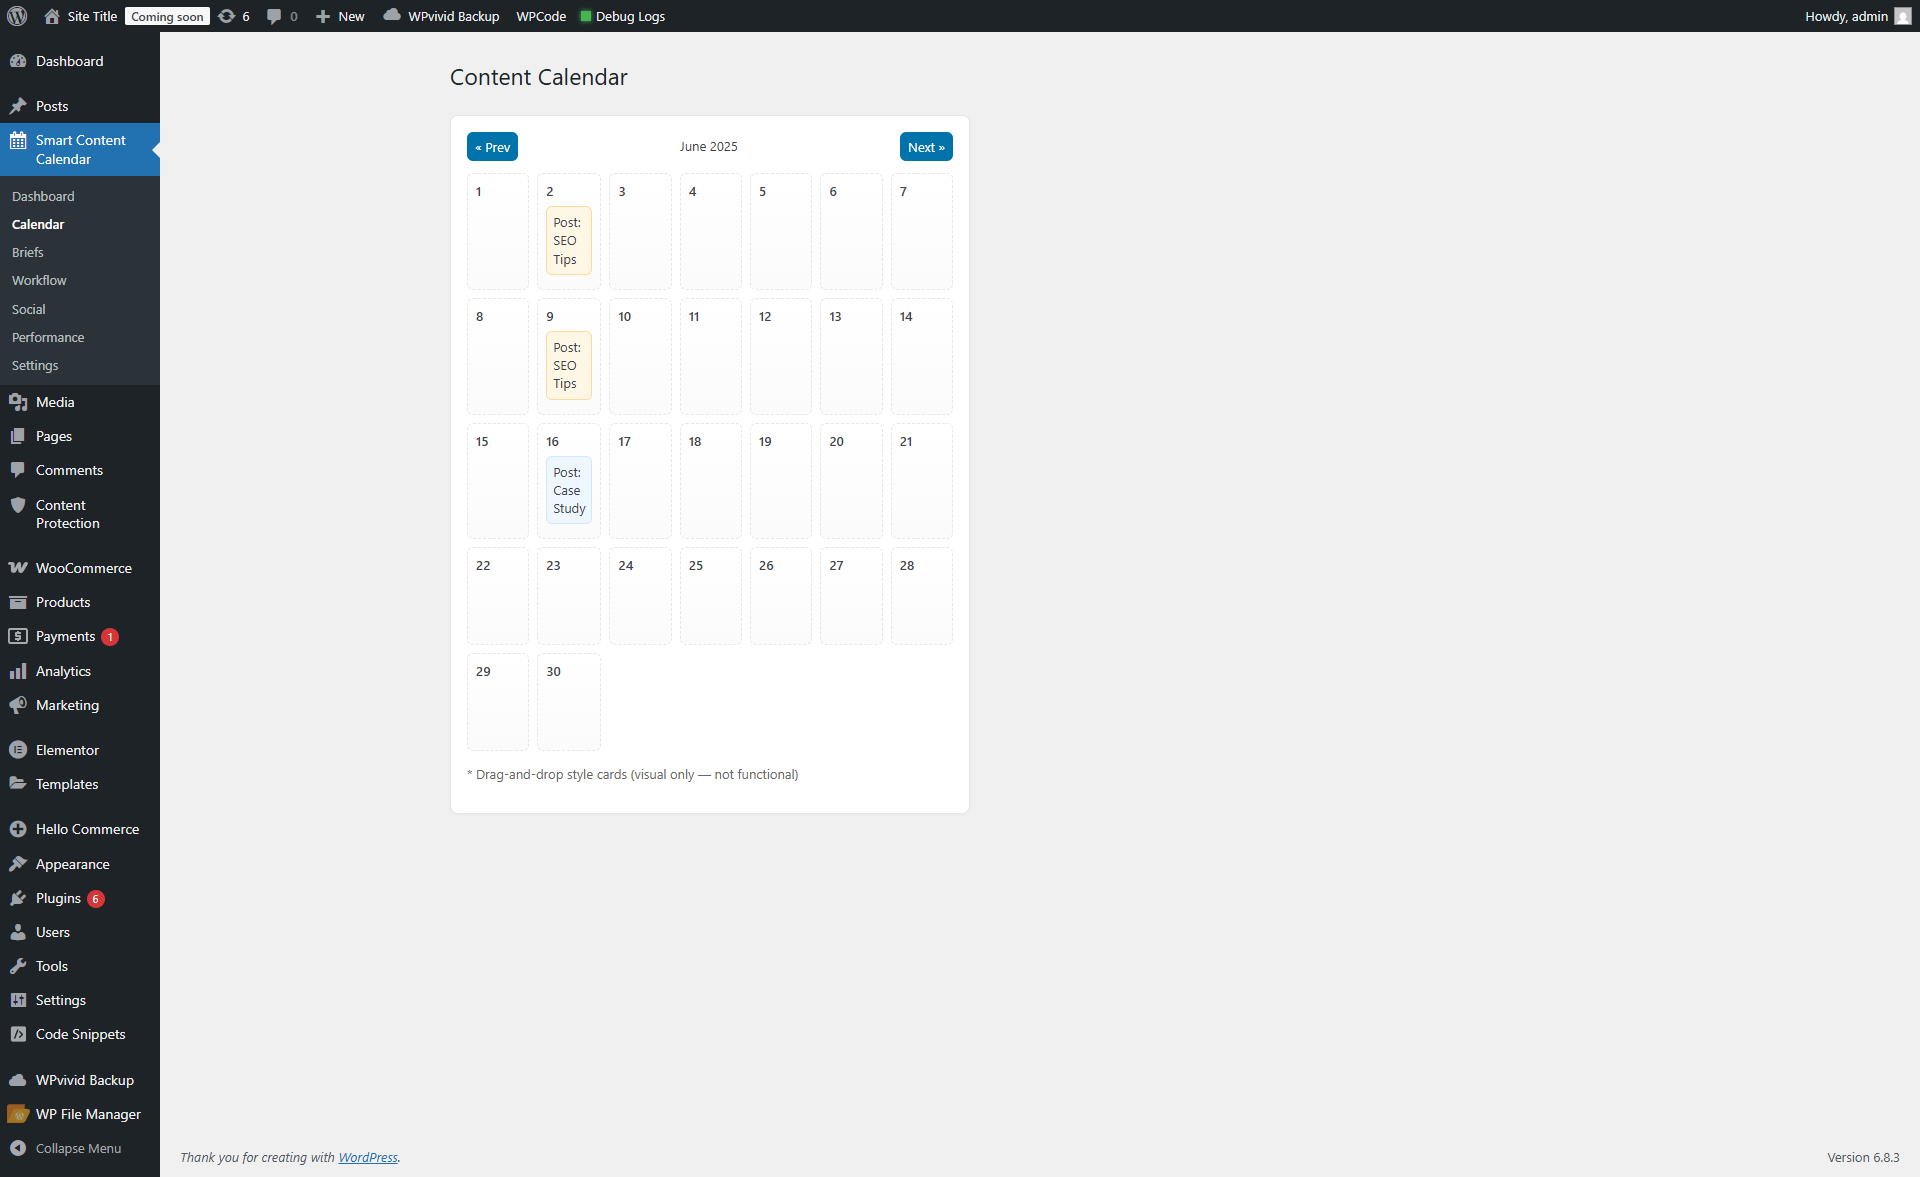Click the Content Protection shield icon
Viewport: 1920px width, 1177px height.
pyautogui.click(x=18, y=505)
